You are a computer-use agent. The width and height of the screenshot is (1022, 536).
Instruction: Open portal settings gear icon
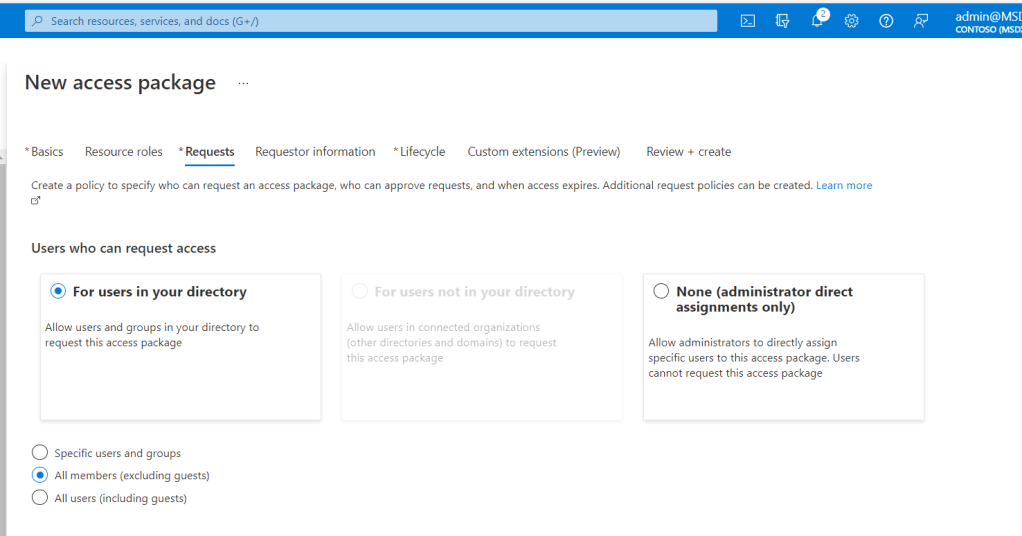tap(851, 21)
